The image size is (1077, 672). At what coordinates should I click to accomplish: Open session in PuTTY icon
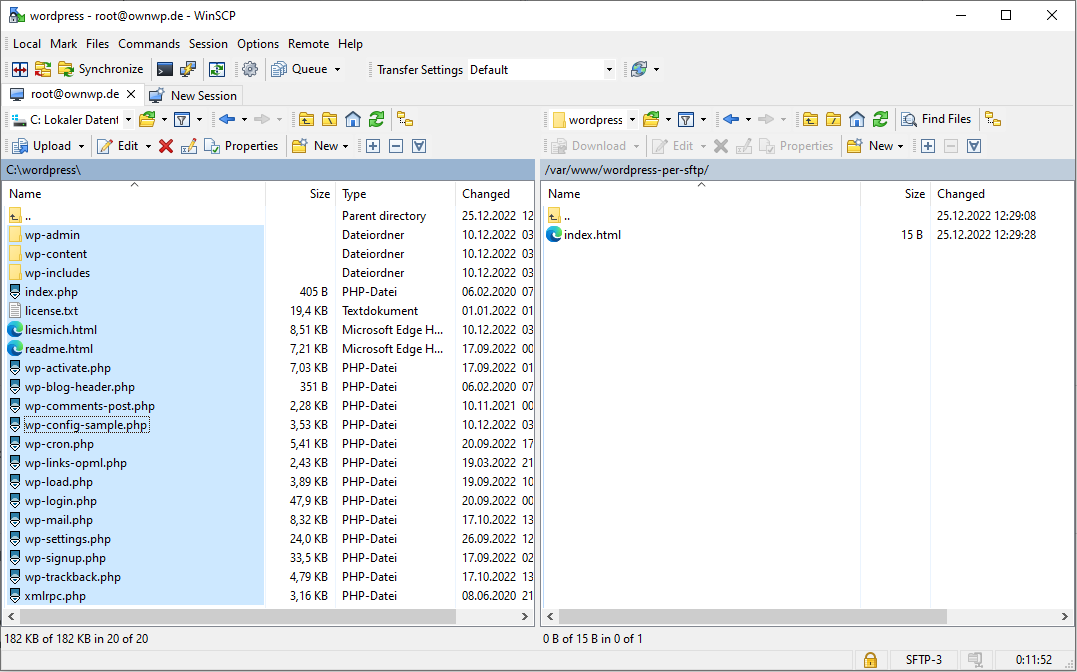188,69
